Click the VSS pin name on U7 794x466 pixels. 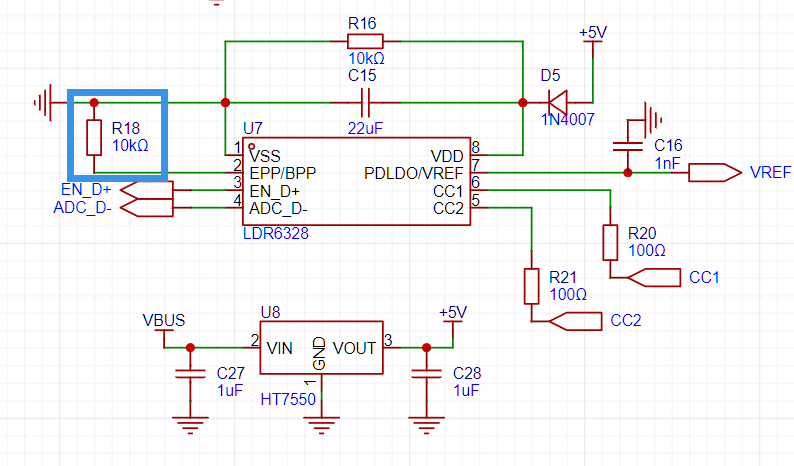click(265, 156)
